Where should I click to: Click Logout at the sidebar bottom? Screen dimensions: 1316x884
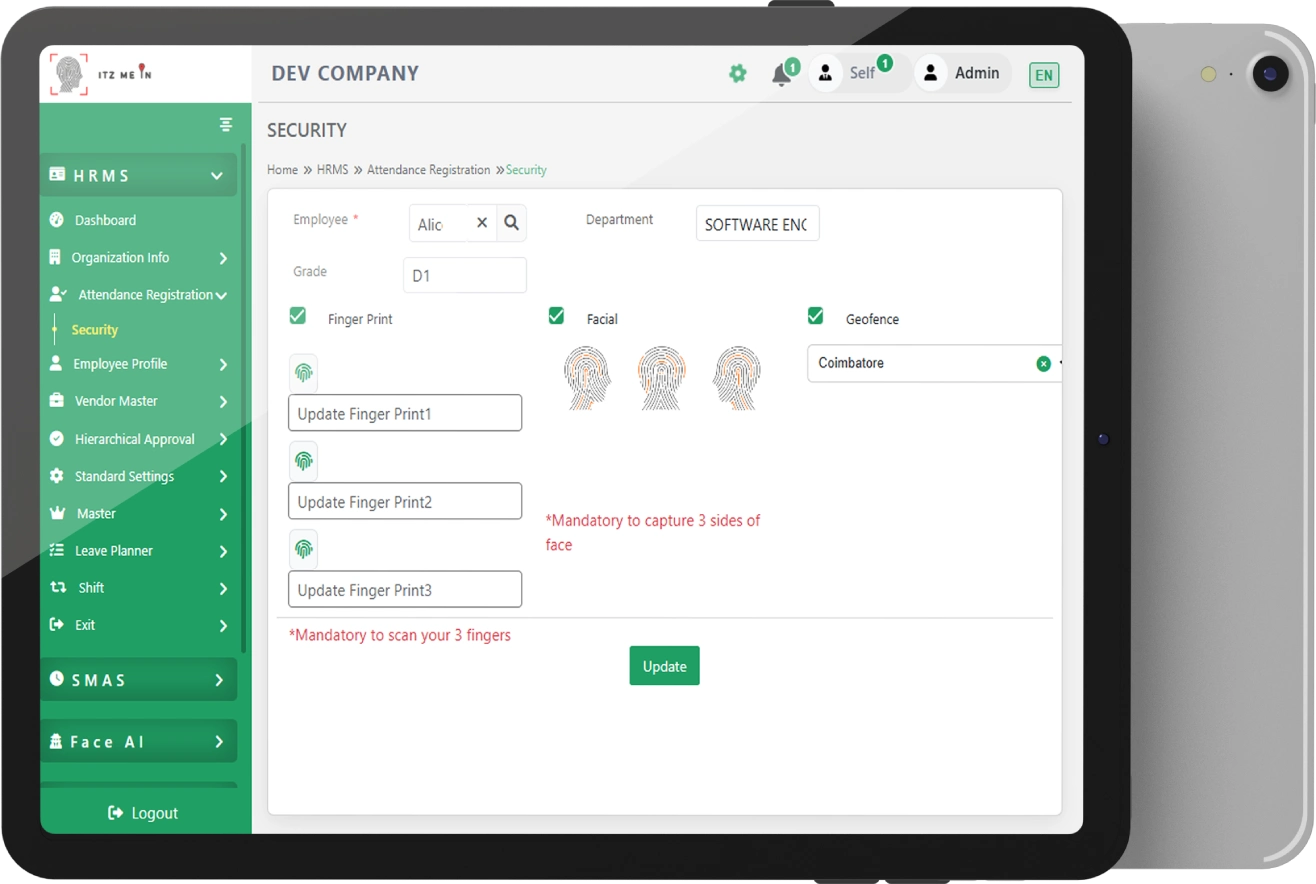click(x=143, y=813)
